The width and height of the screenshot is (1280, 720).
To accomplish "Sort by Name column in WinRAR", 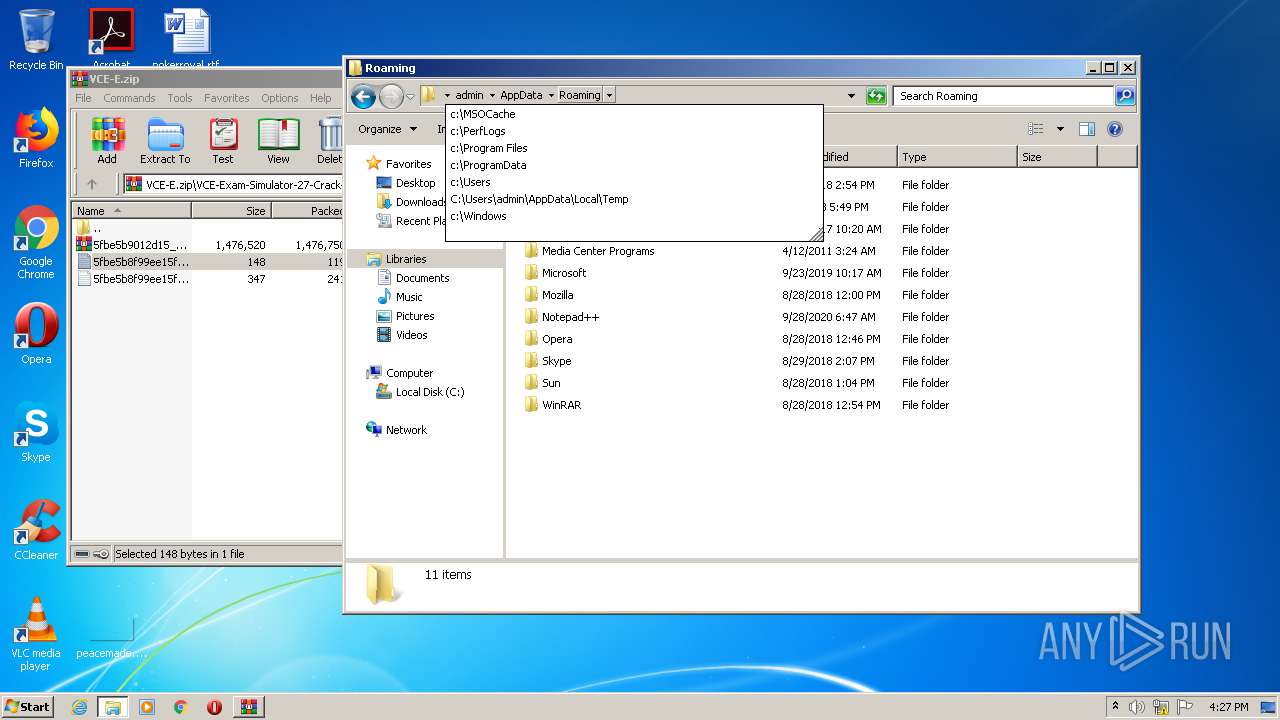I will point(131,211).
